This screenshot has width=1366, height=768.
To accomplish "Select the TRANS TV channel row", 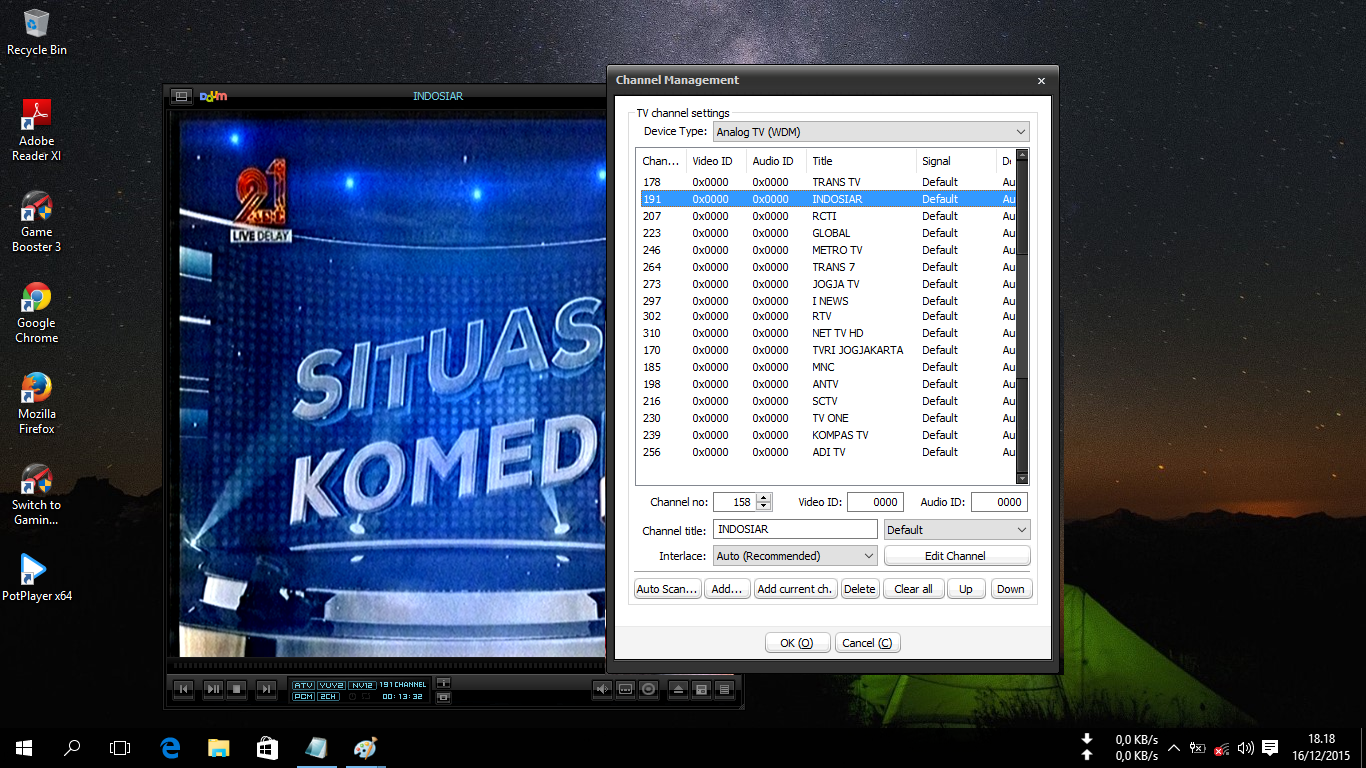I will click(826, 182).
